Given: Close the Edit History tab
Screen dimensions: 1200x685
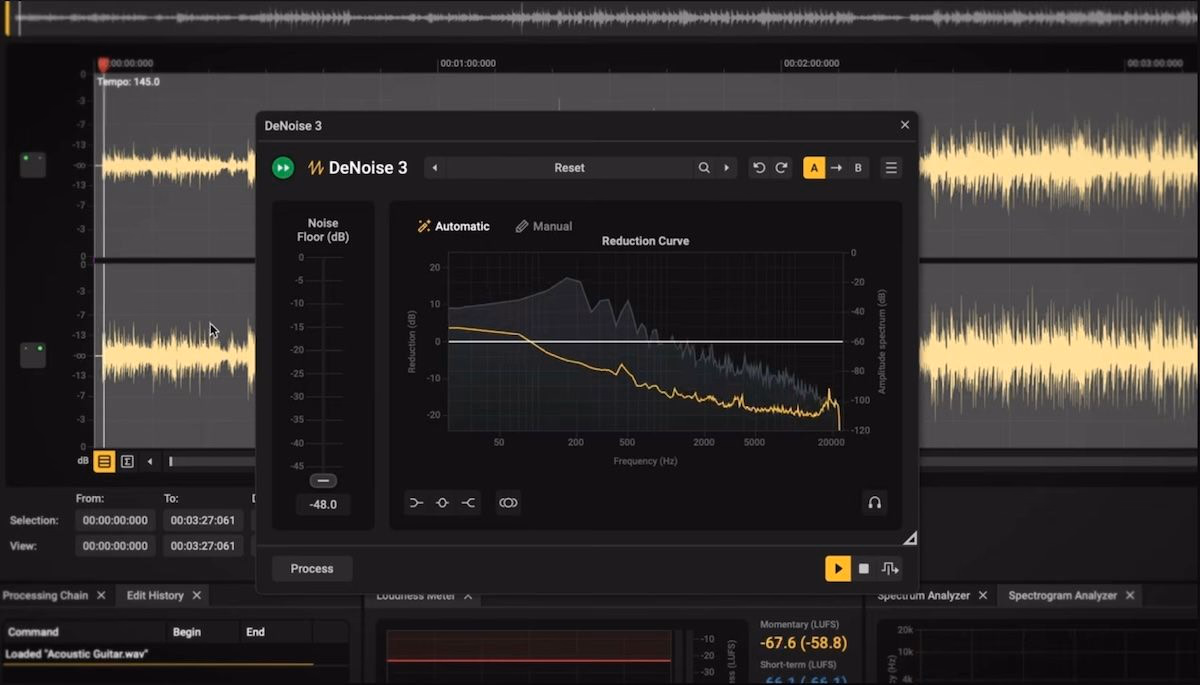Looking at the screenshot, I should point(197,595).
